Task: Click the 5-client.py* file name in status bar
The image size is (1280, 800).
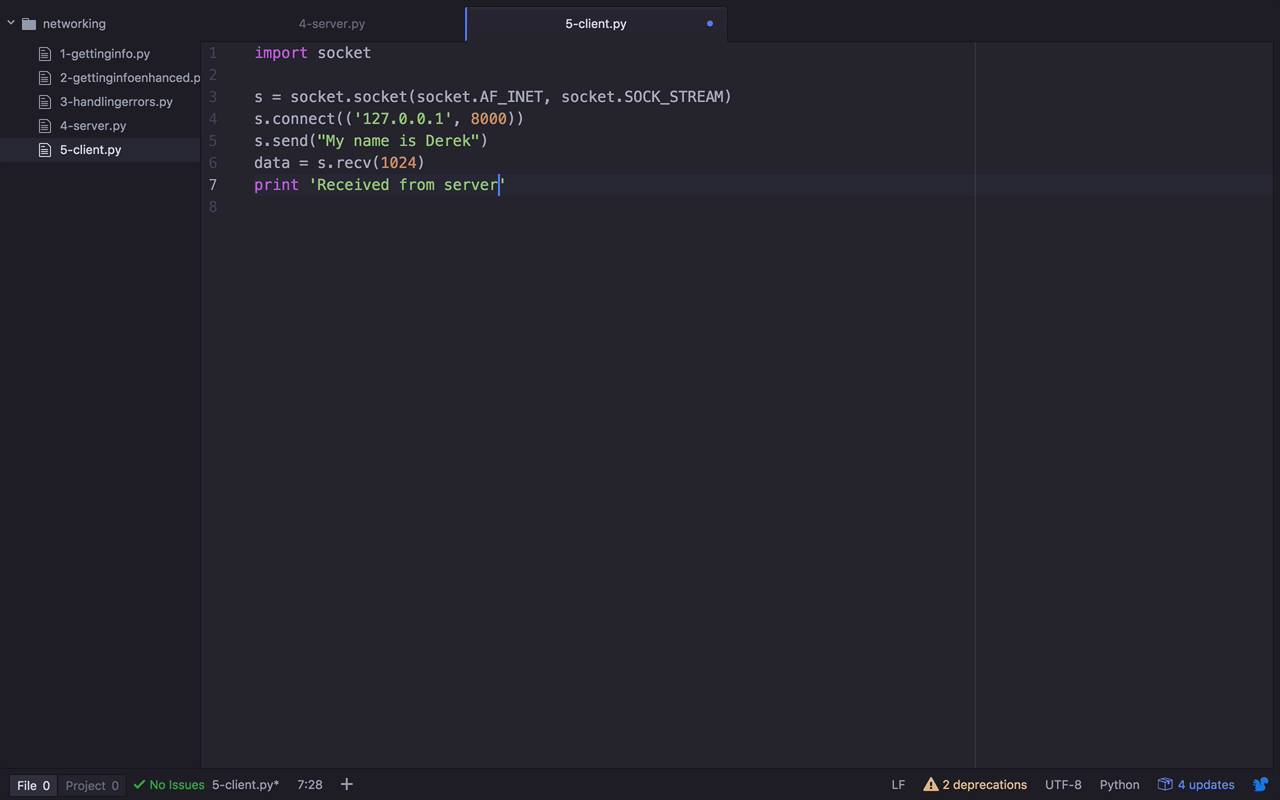Action: click(x=246, y=785)
